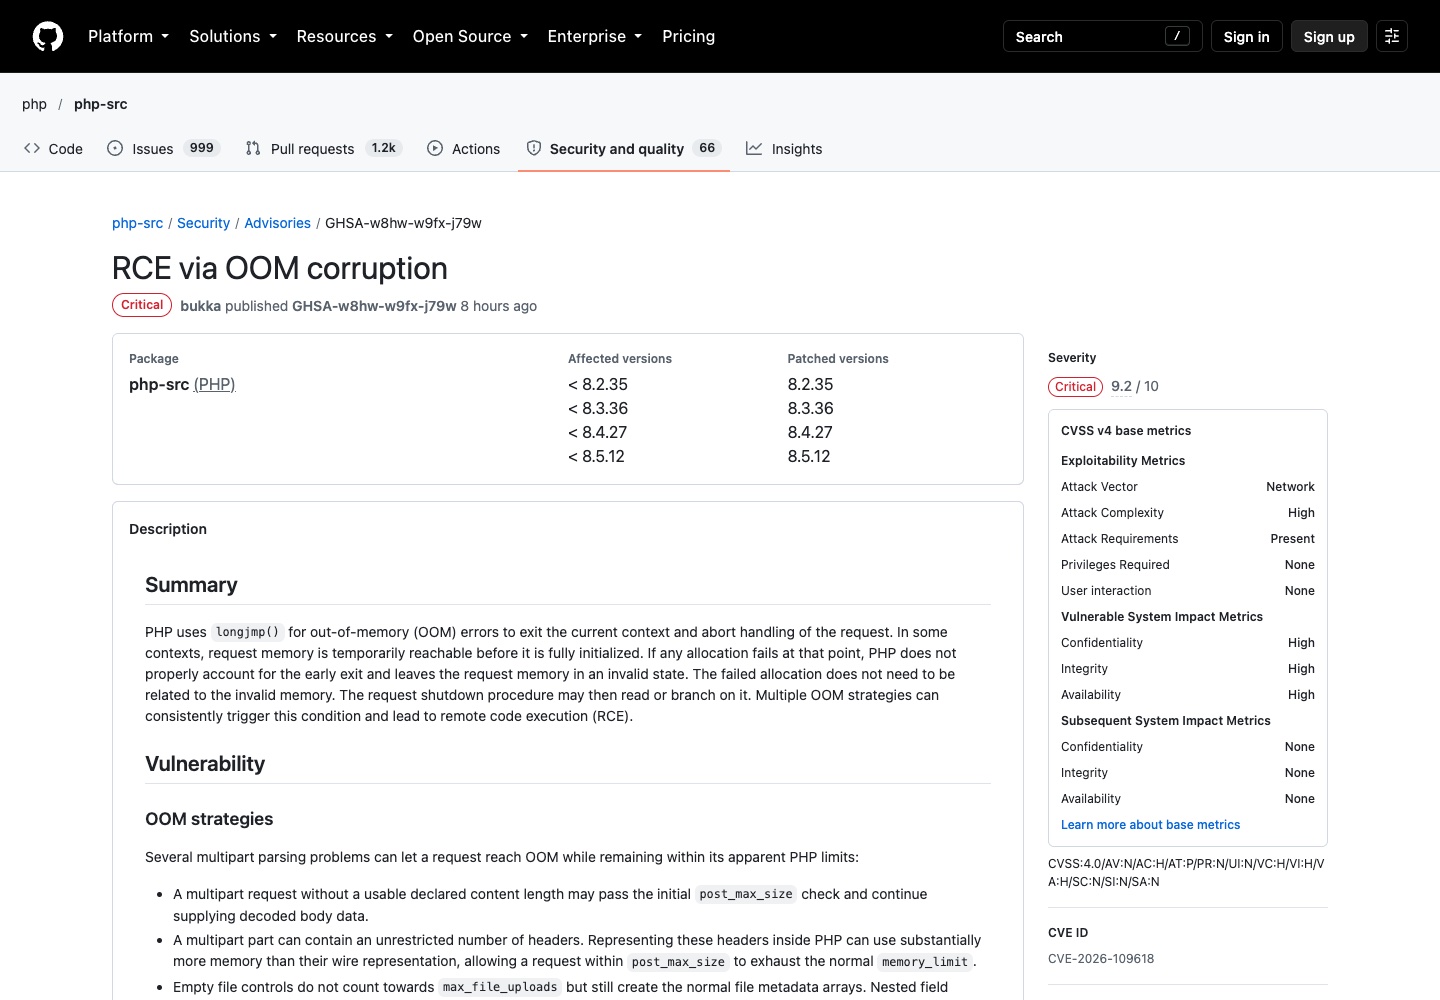Open the php-src repository title link
The width and height of the screenshot is (1440, 1000).
(101, 104)
